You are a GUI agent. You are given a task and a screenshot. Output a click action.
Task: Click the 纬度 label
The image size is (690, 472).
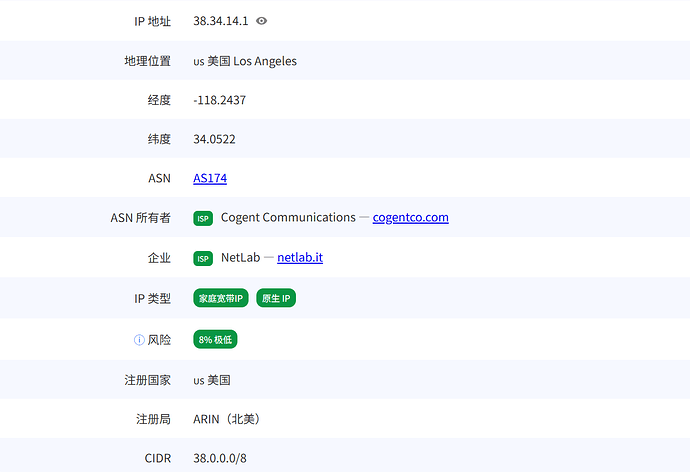coord(159,139)
